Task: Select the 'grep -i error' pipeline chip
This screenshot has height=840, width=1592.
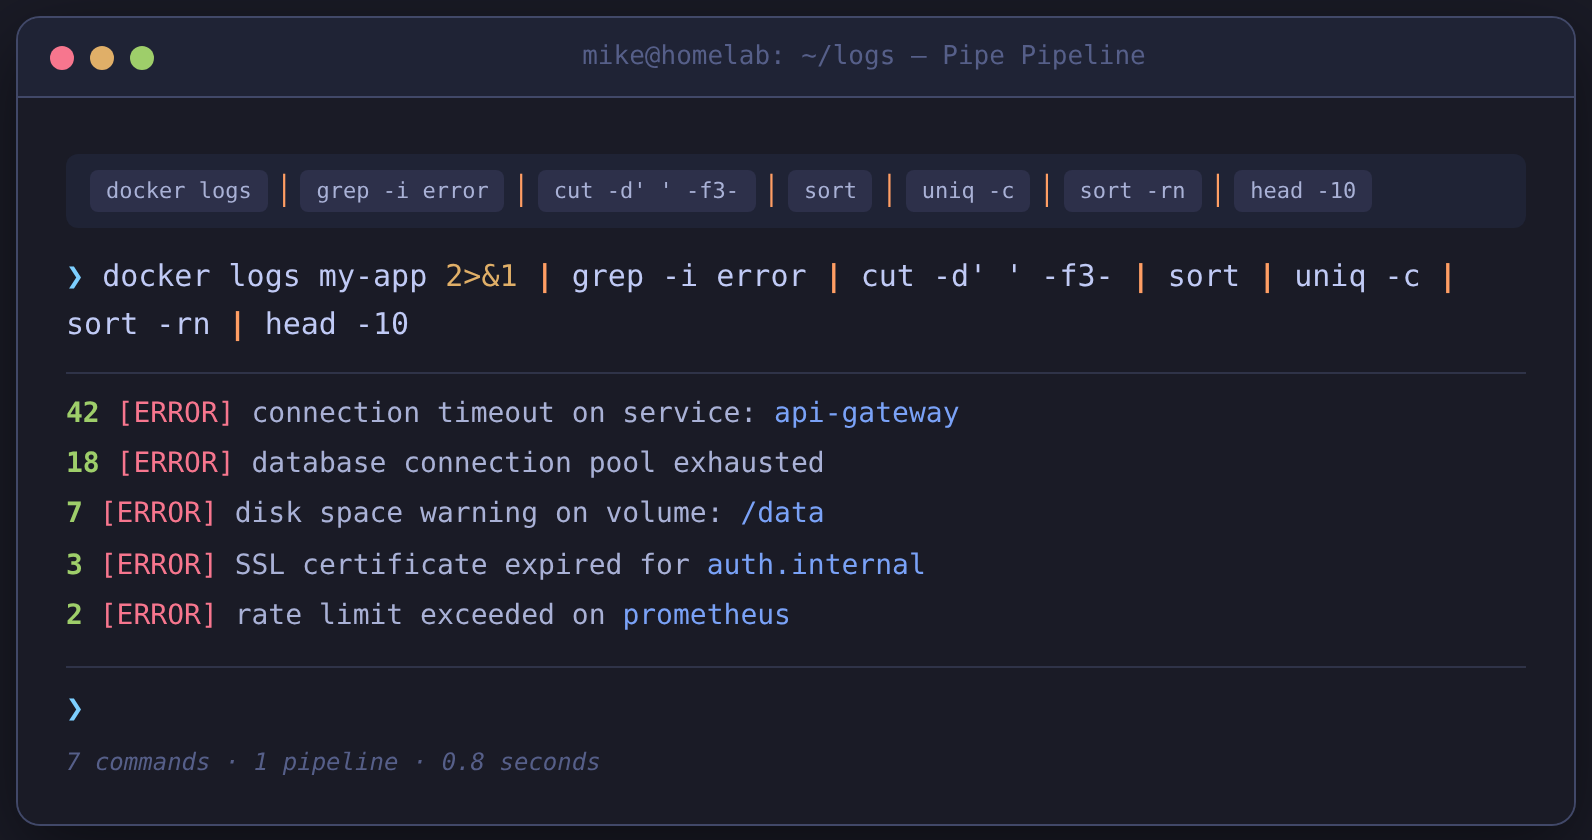Action: (402, 191)
